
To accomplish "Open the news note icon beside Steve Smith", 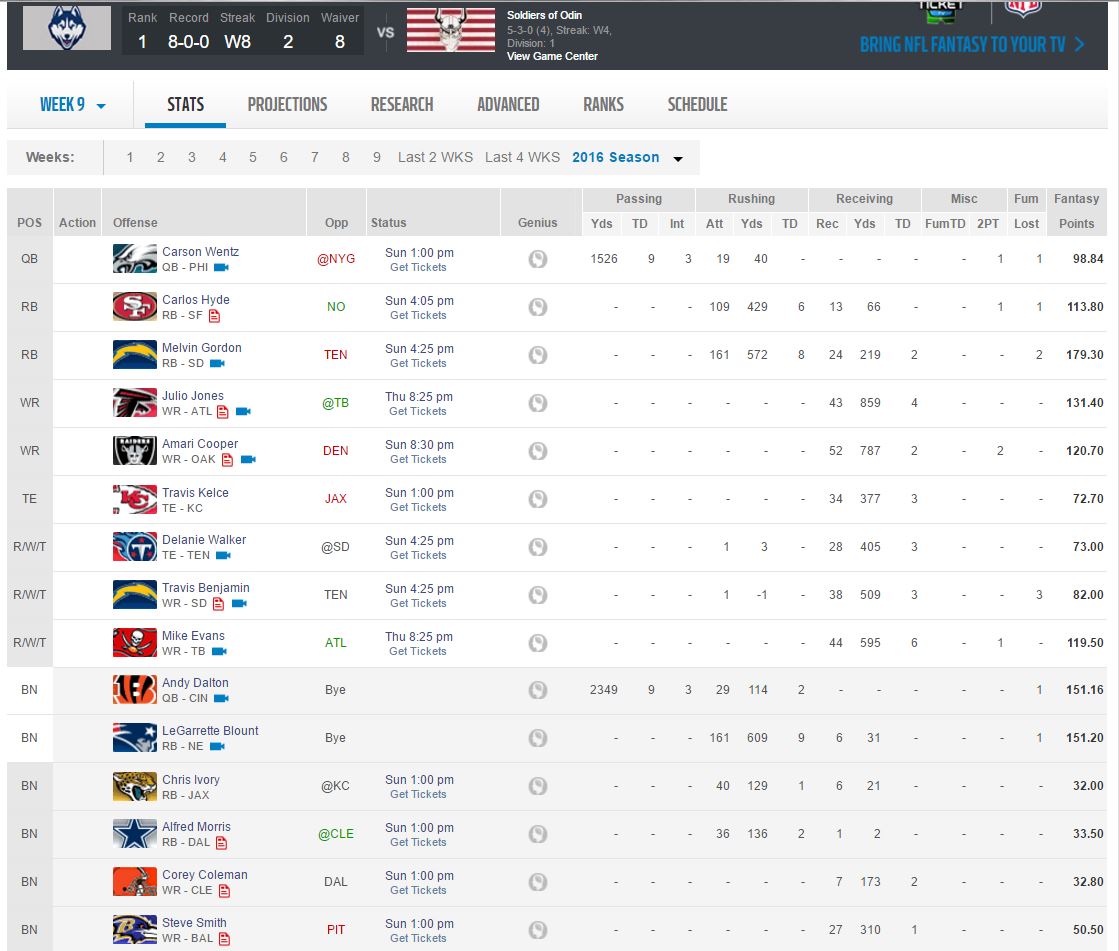I will [x=224, y=939].
